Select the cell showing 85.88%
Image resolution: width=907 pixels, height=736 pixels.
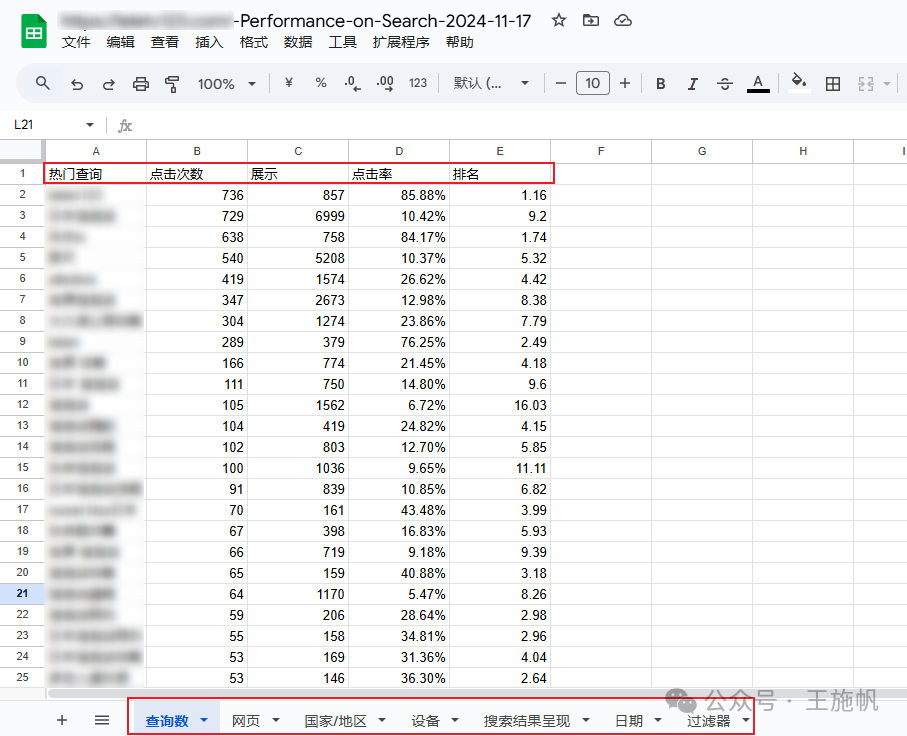tap(399, 195)
